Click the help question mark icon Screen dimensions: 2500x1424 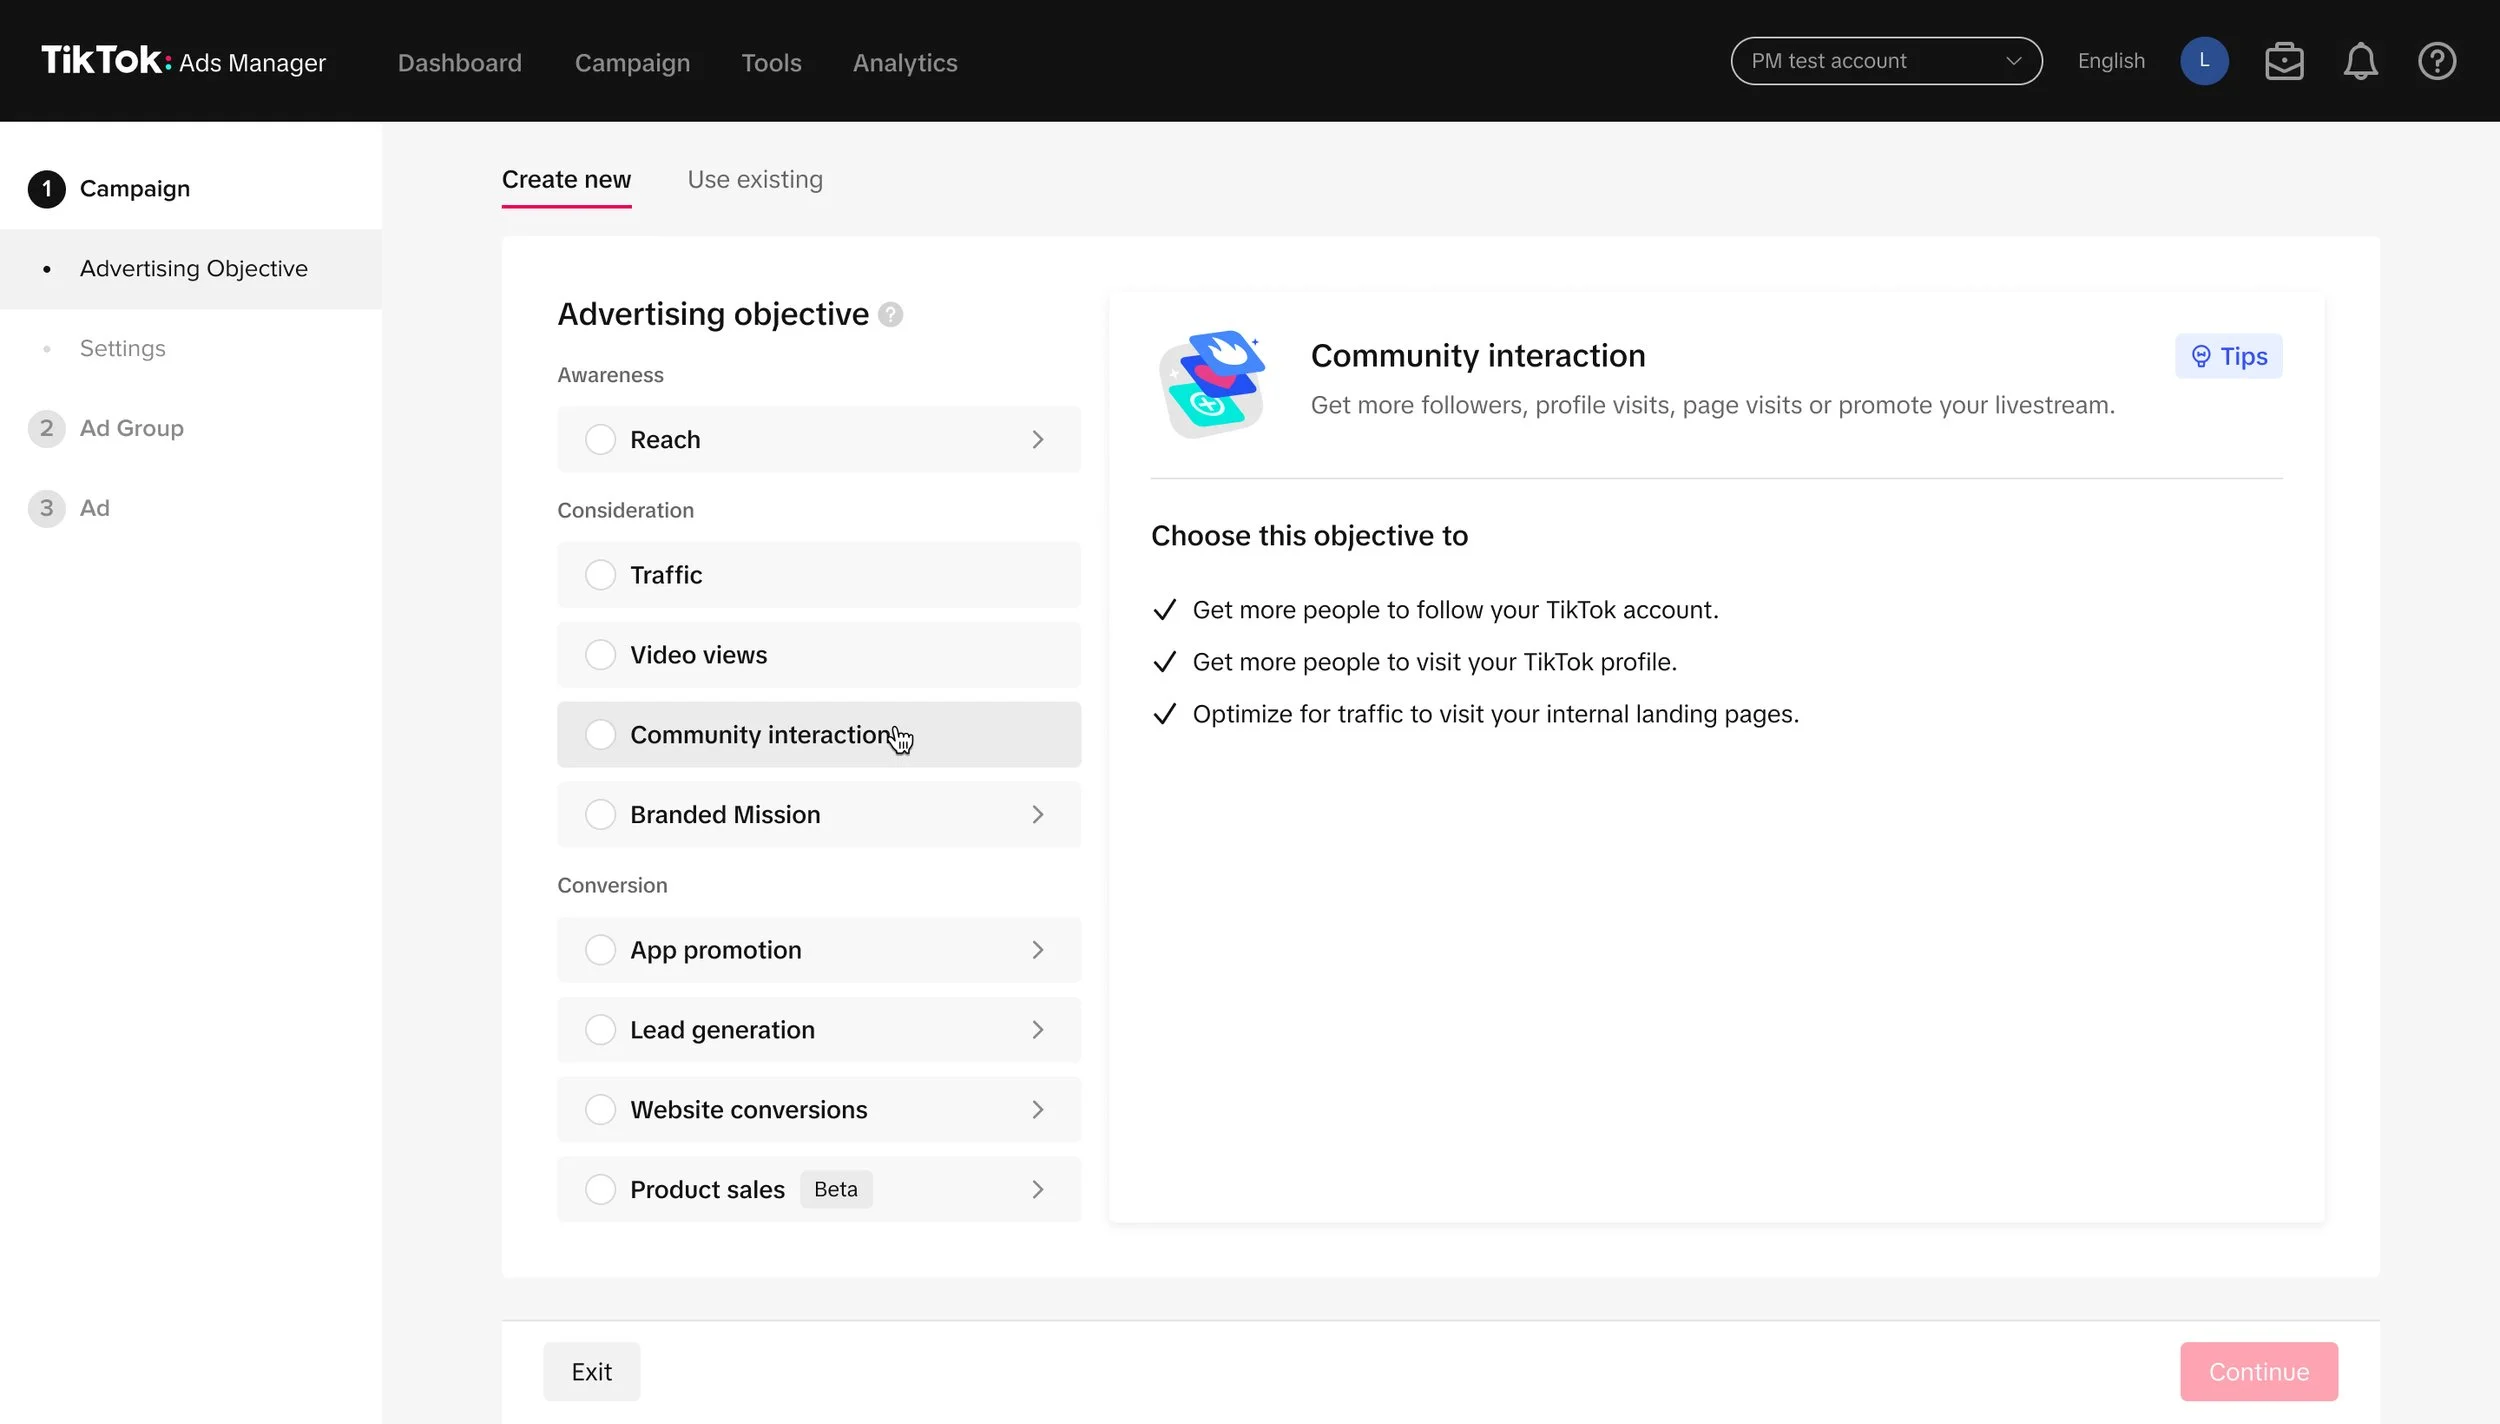click(x=2436, y=62)
